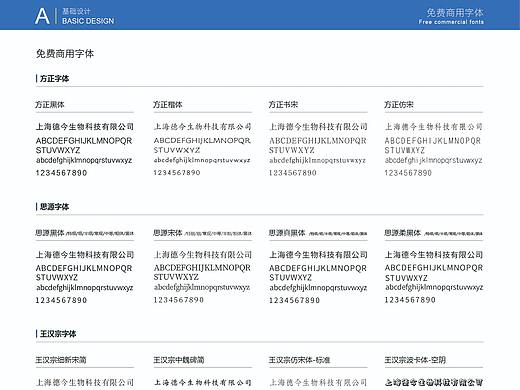Image resolution: width=520 pixels, height=390 pixels.
Task: Click the 1234567890 digits under 思源真黑体
Action: [294, 300]
